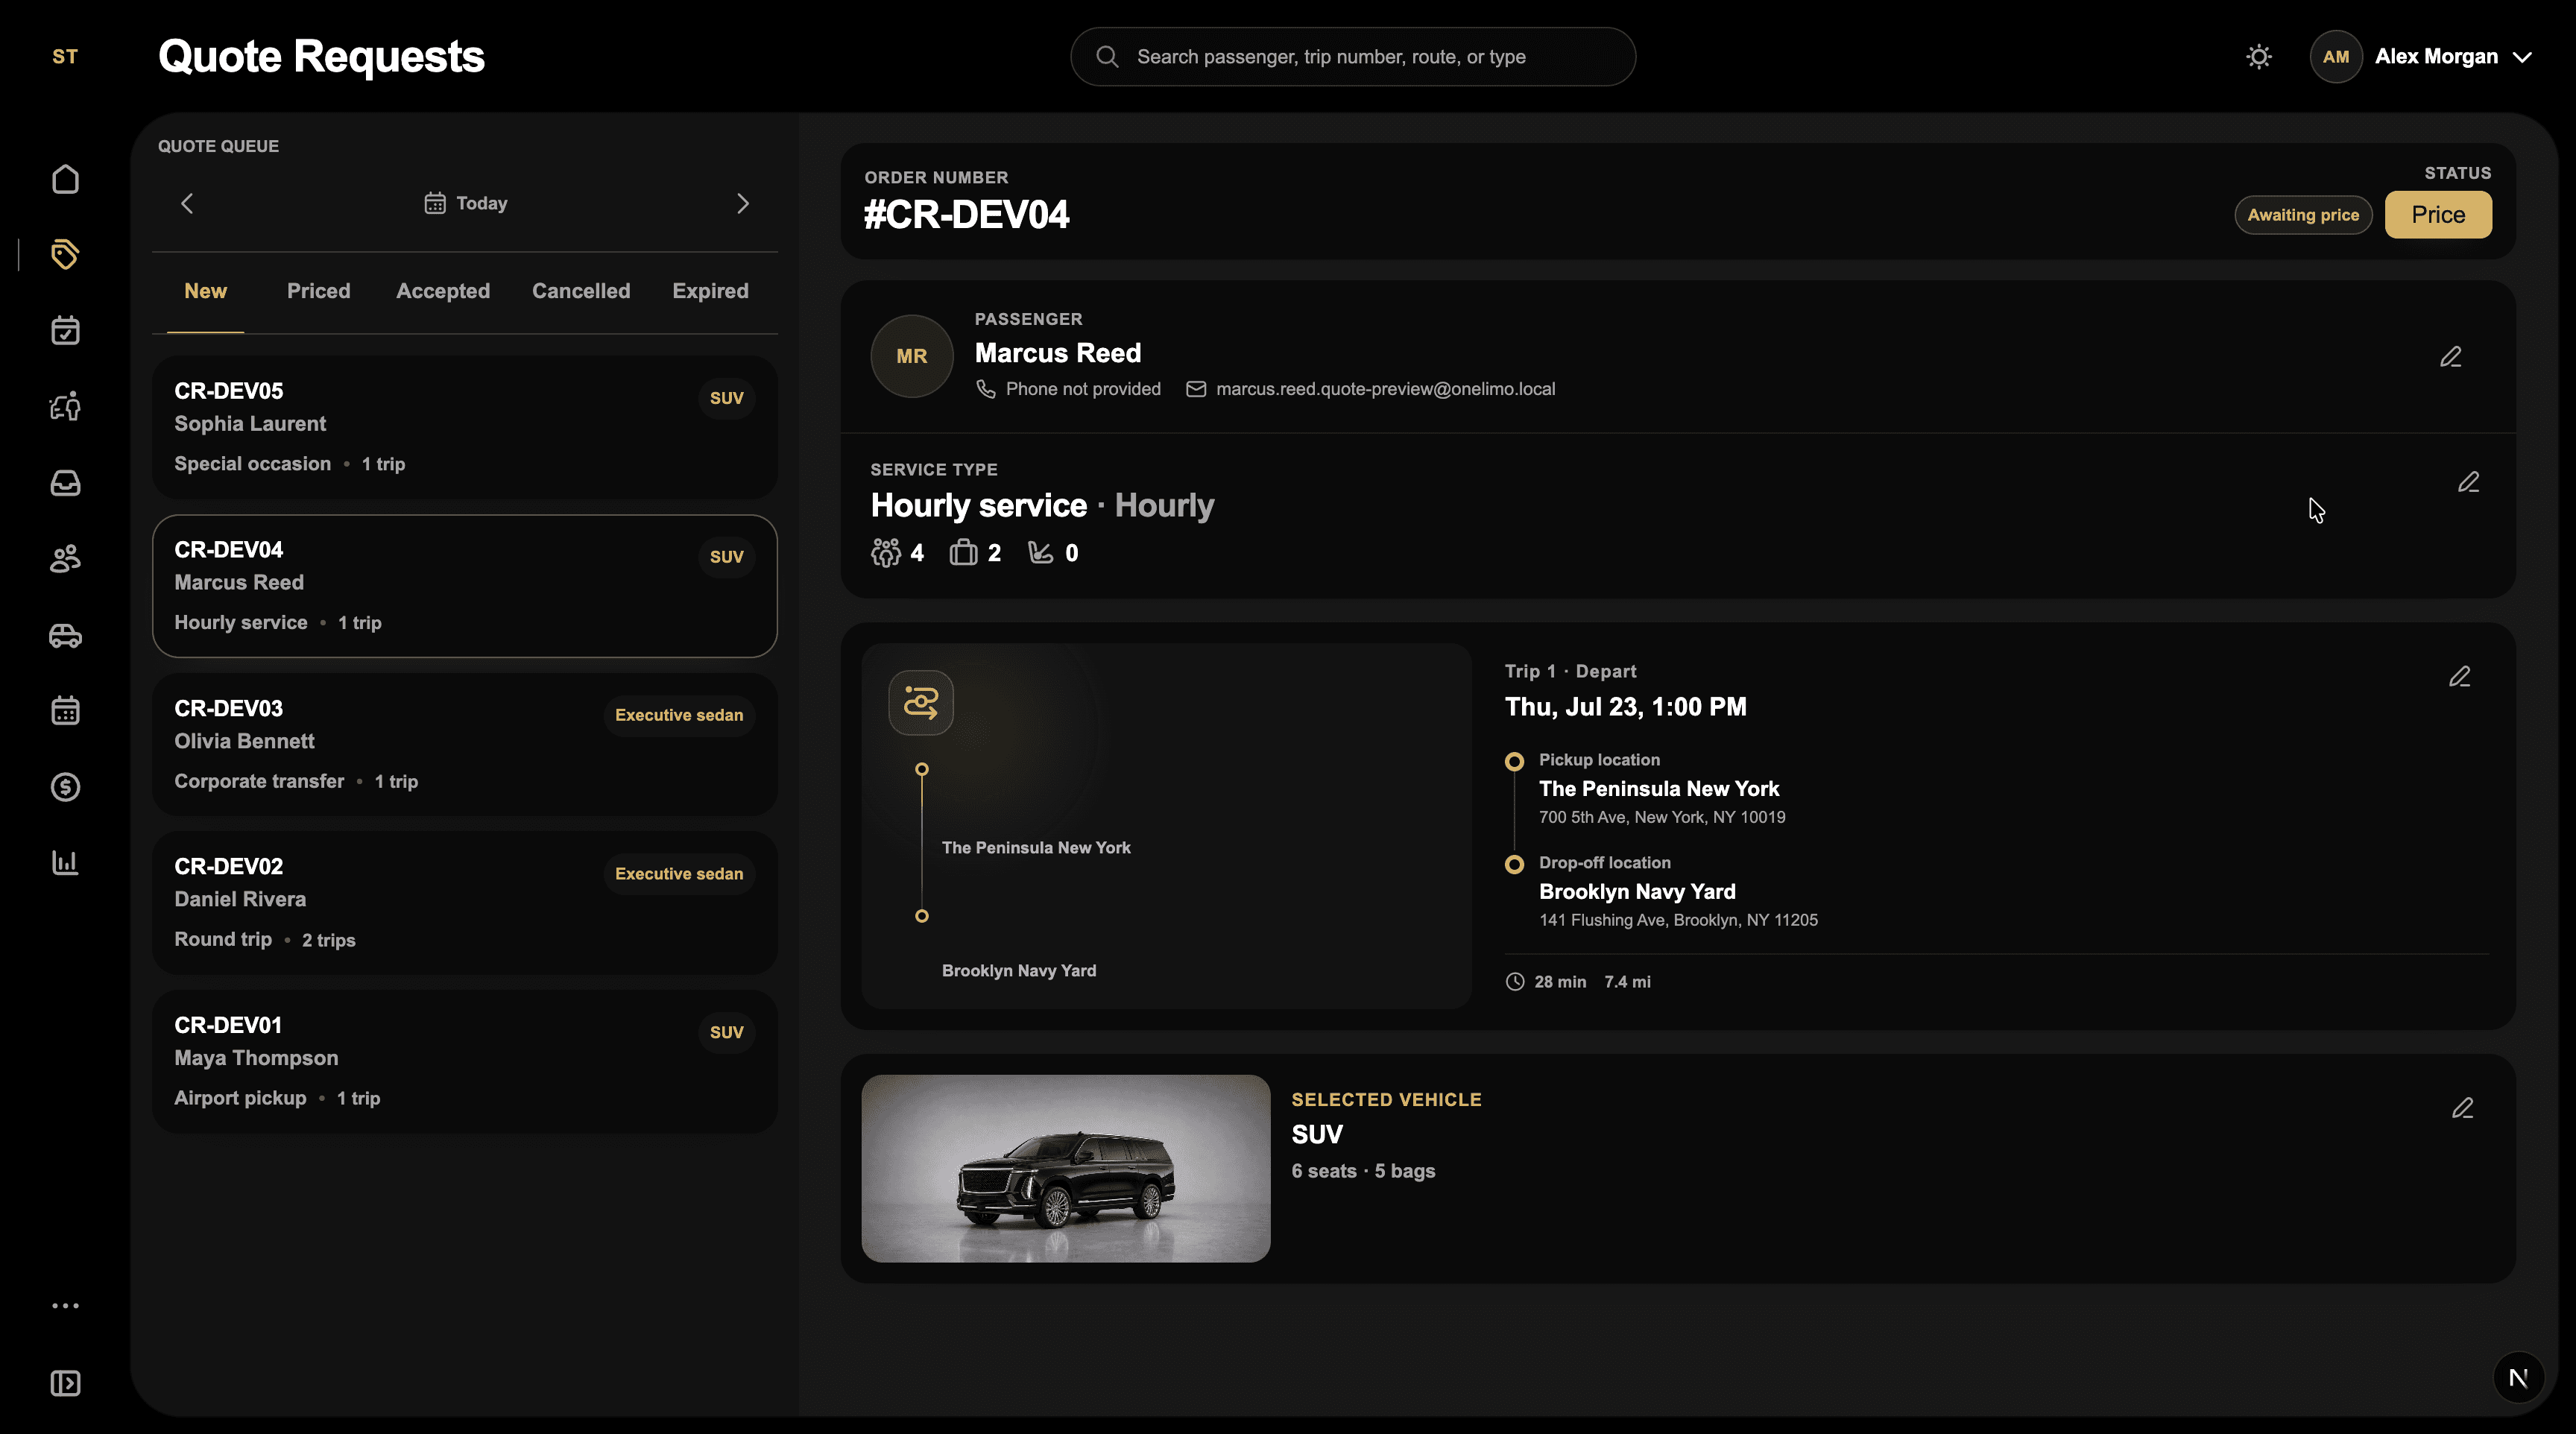Click the pickup marker on the route map

click(x=921, y=769)
